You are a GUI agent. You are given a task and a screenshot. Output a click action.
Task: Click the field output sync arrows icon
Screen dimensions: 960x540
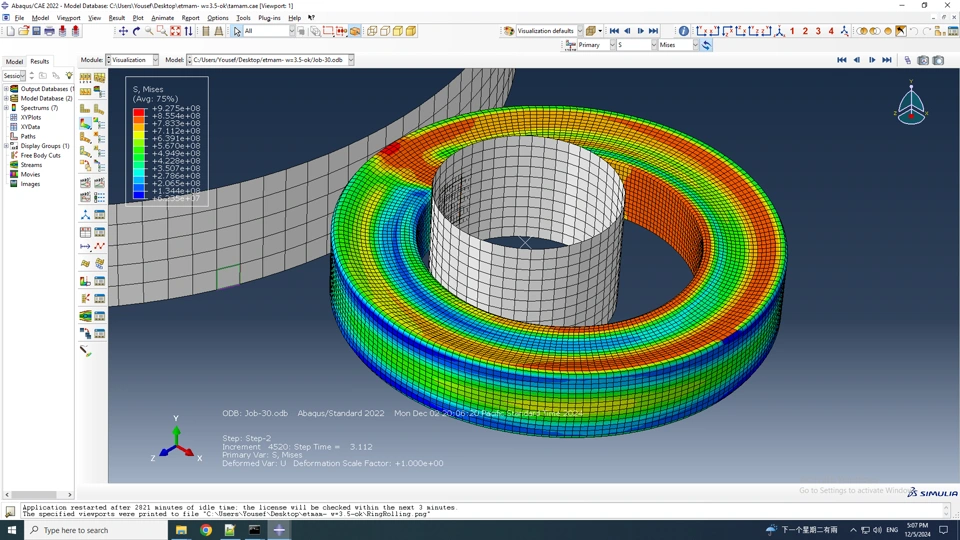[707, 45]
